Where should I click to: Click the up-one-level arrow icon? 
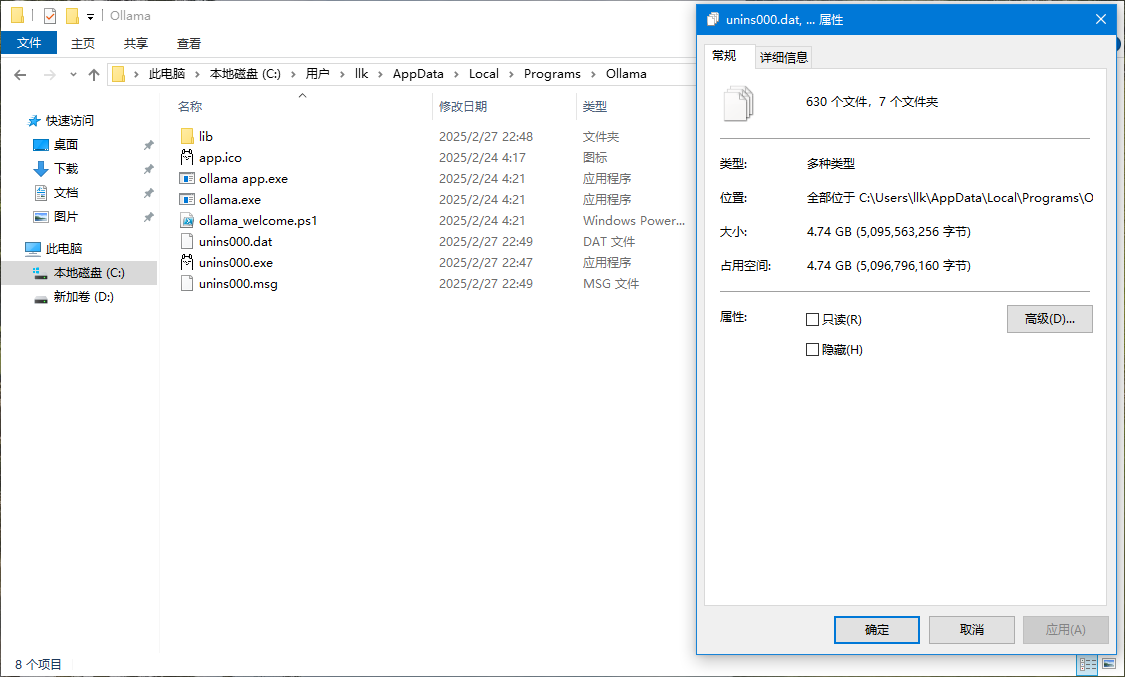[x=94, y=74]
